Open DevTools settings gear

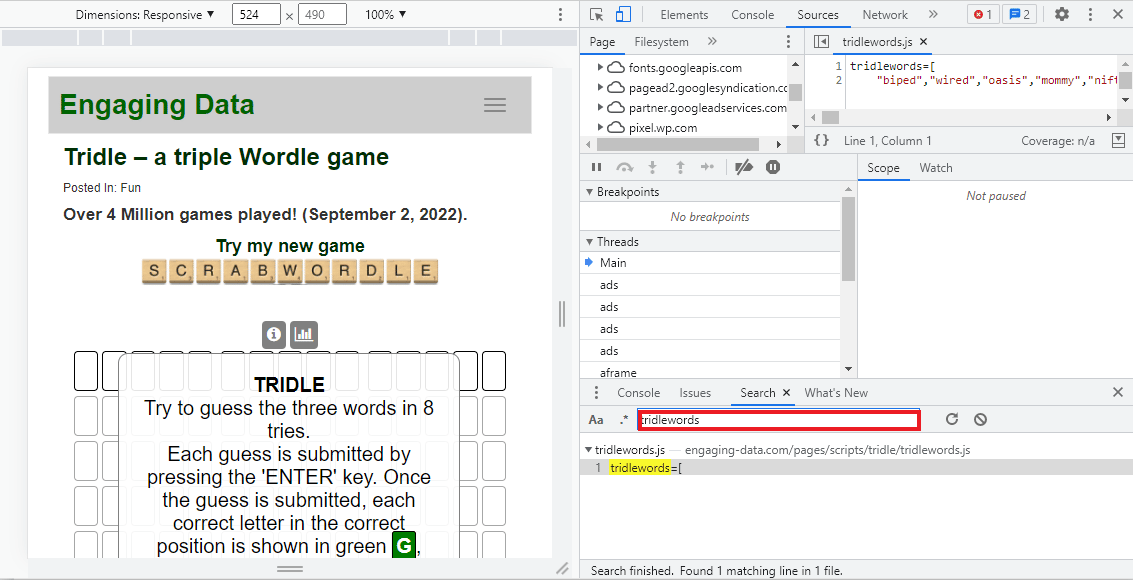tap(1061, 14)
